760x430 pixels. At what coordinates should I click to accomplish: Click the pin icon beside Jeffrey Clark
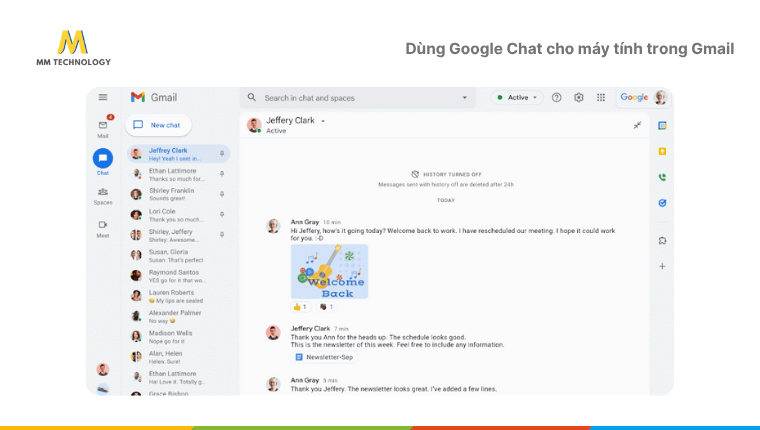[x=222, y=154]
